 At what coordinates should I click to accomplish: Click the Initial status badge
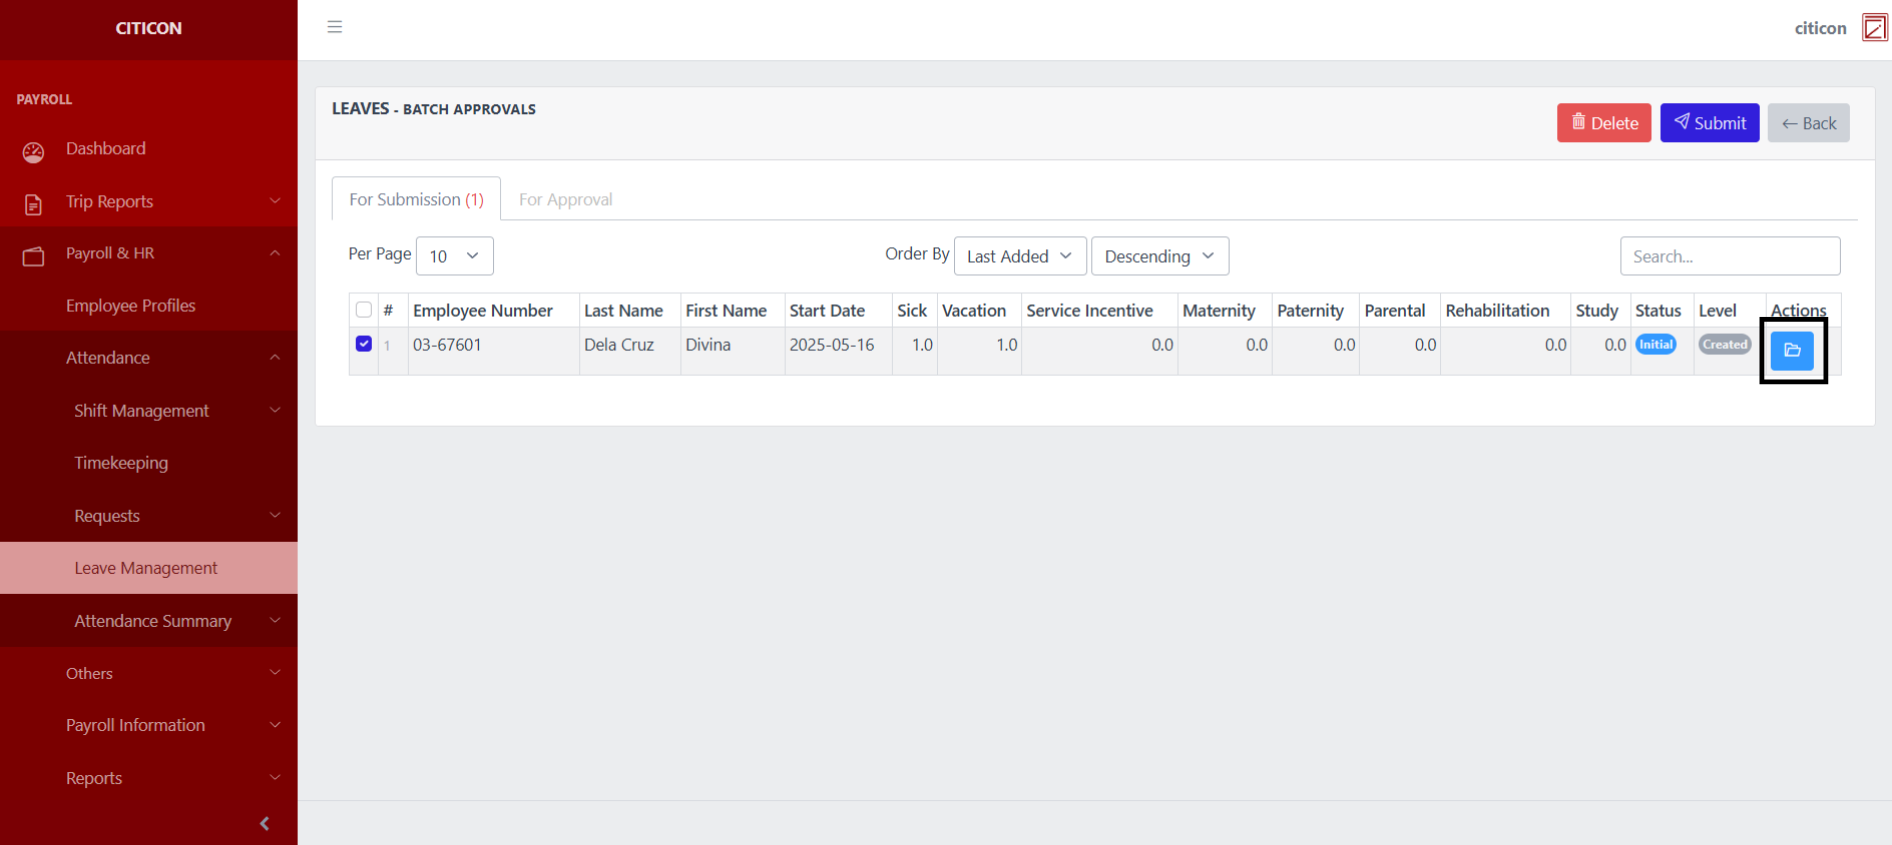point(1655,344)
